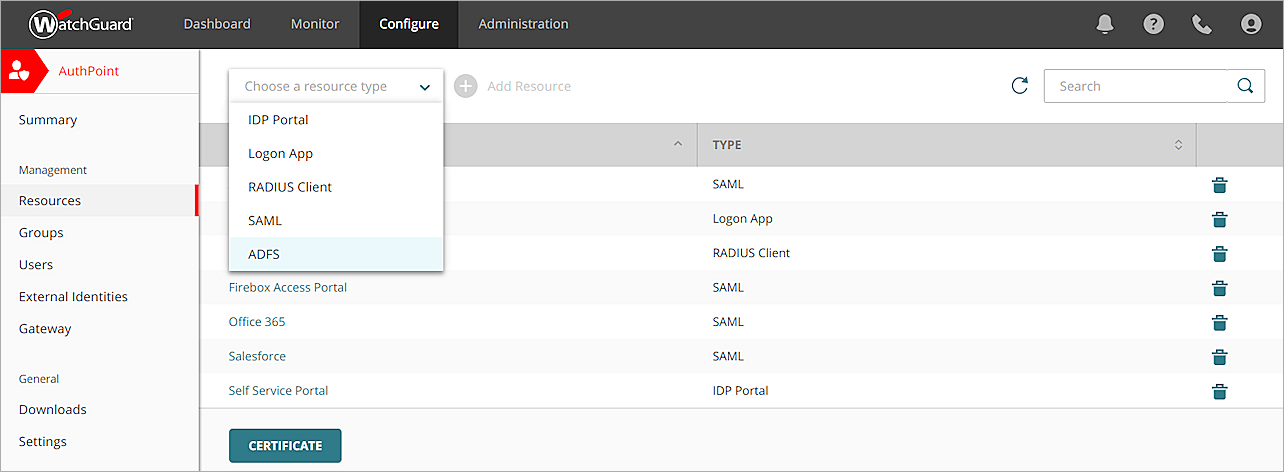Click trash icon for Self Service Portal
Image resolution: width=1284 pixels, height=472 pixels.
pos(1219,391)
